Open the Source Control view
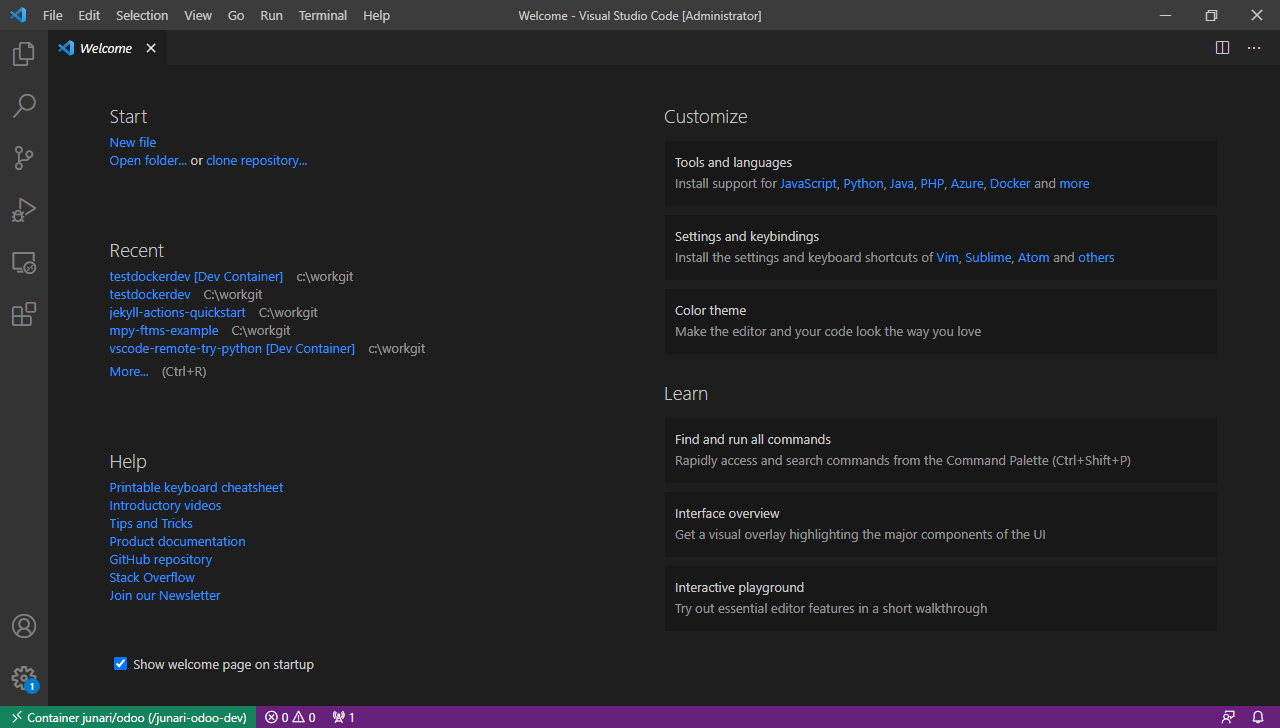This screenshot has width=1280, height=728. click(24, 158)
